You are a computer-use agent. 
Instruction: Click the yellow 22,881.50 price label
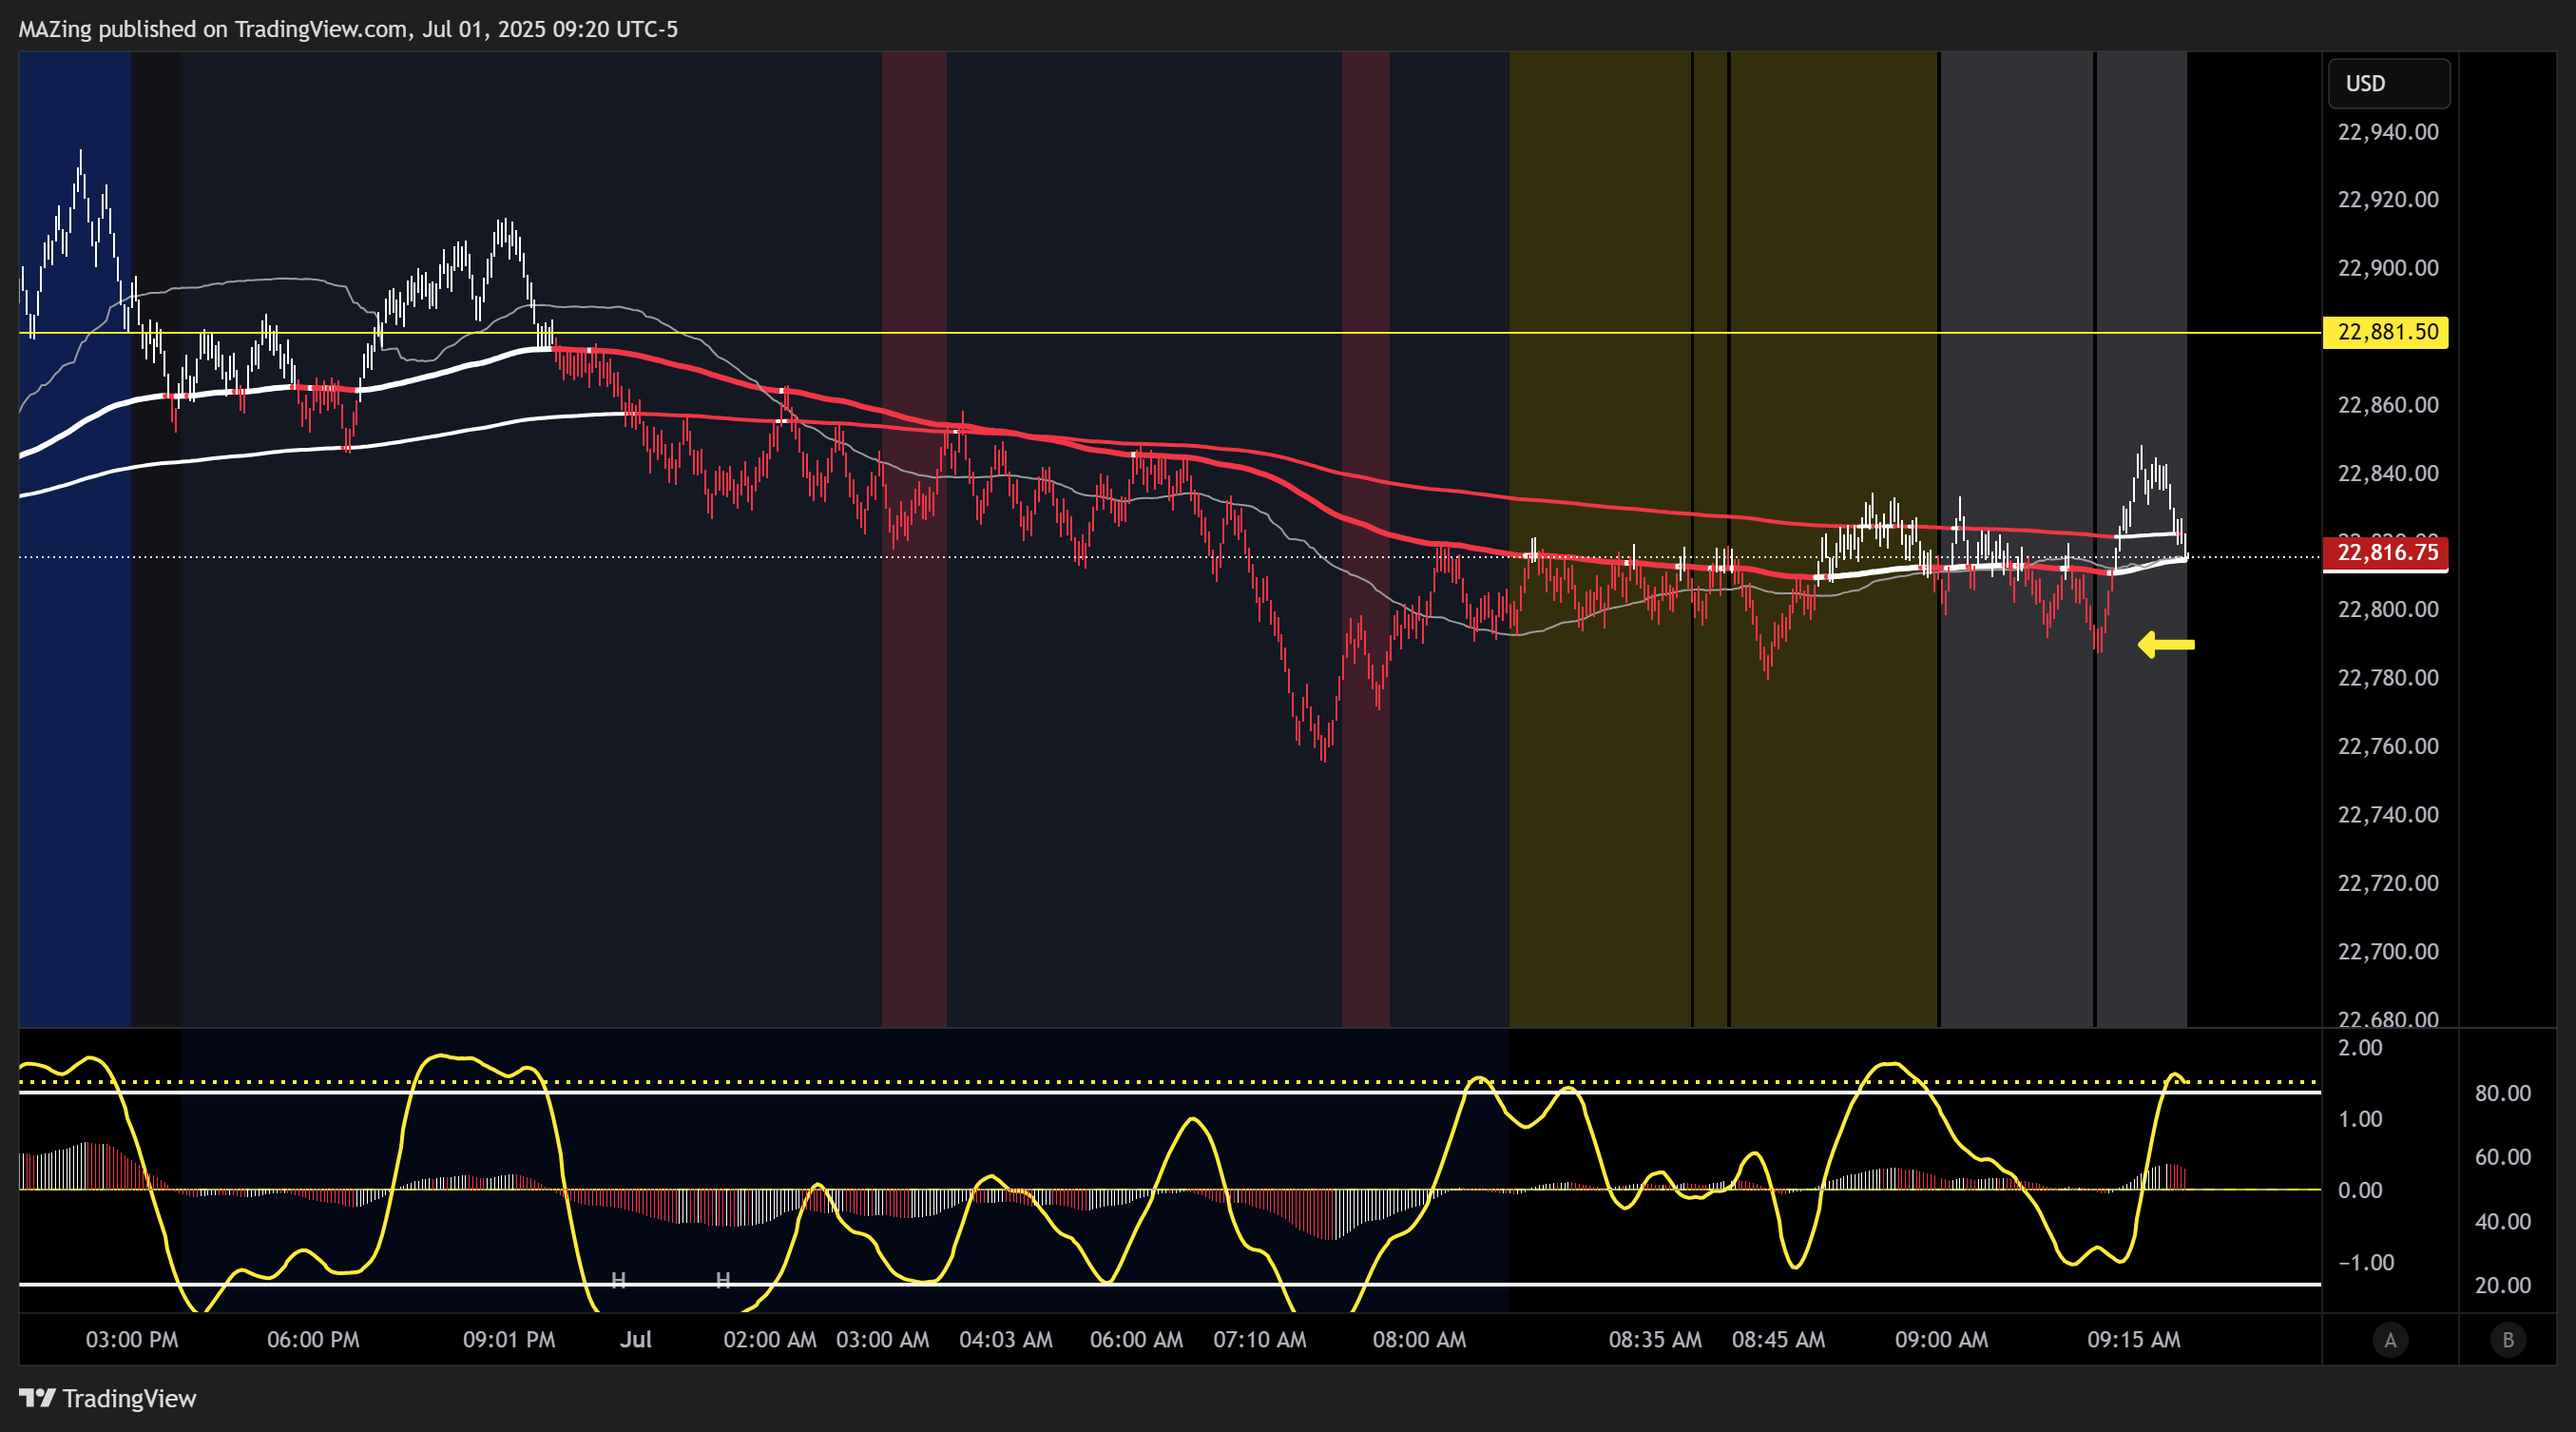[x=2386, y=332]
